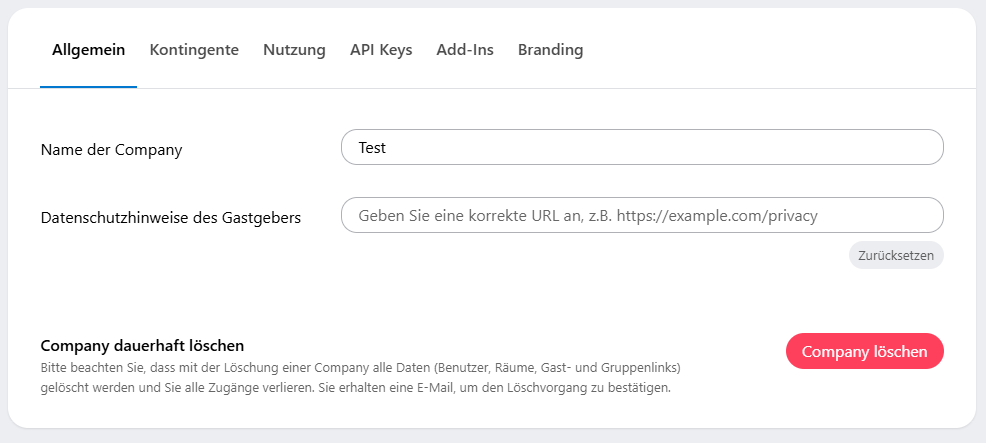986x443 pixels.
Task: Click the deletion warning paragraph text
Action: pos(360,377)
